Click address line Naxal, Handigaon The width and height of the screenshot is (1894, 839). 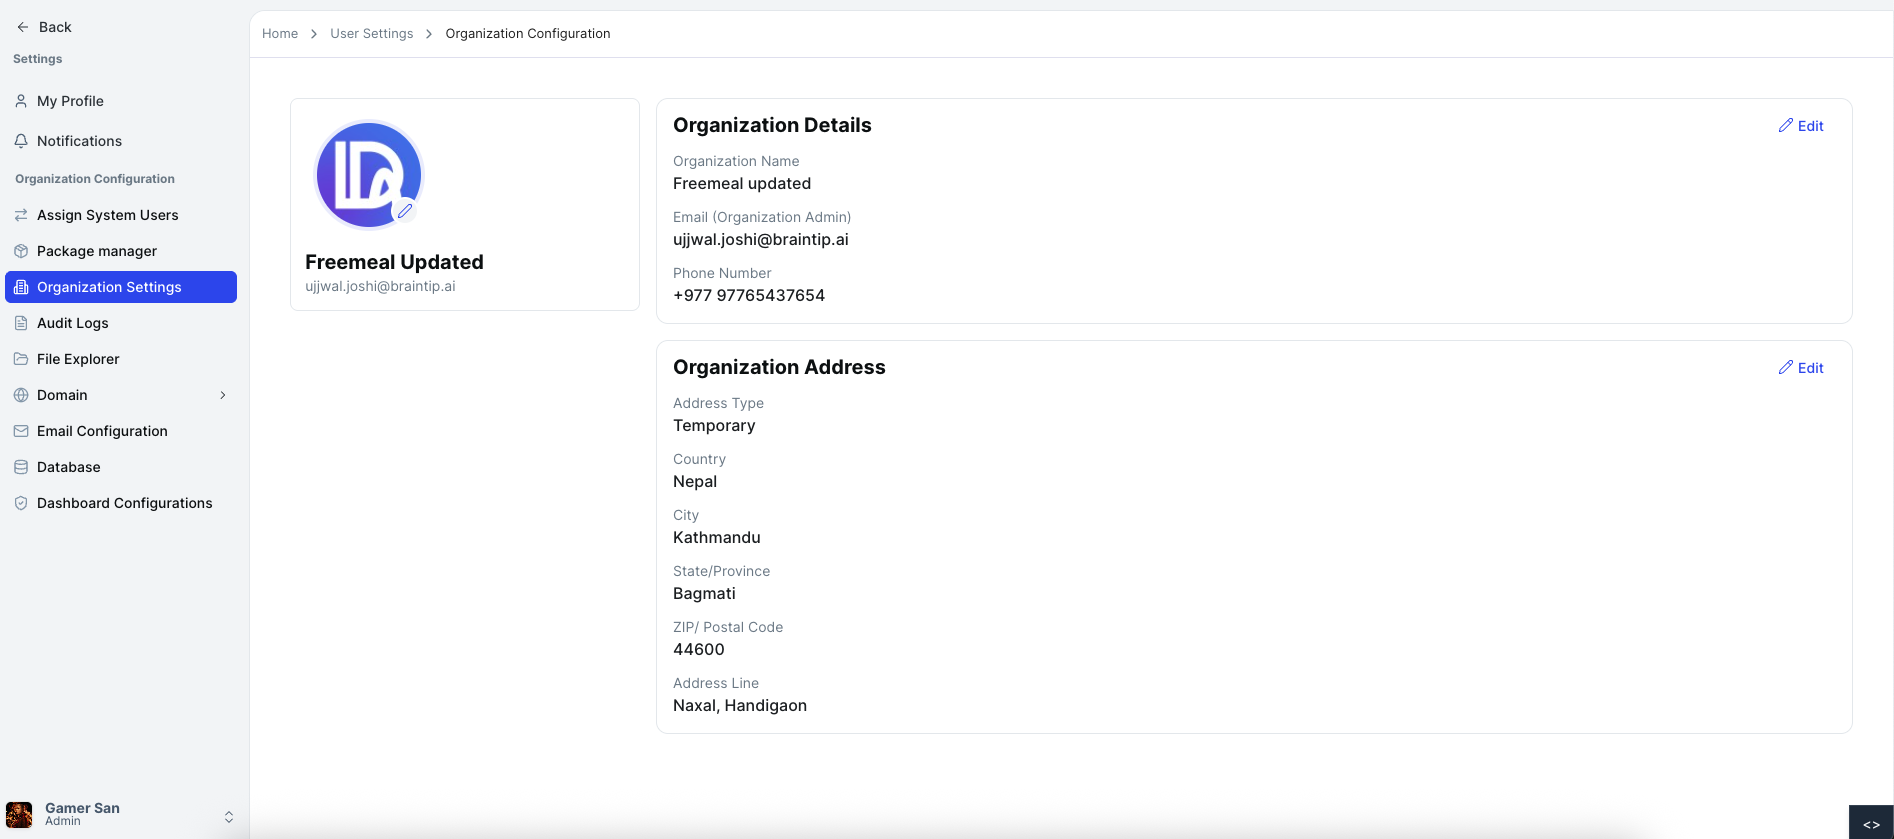(x=740, y=705)
